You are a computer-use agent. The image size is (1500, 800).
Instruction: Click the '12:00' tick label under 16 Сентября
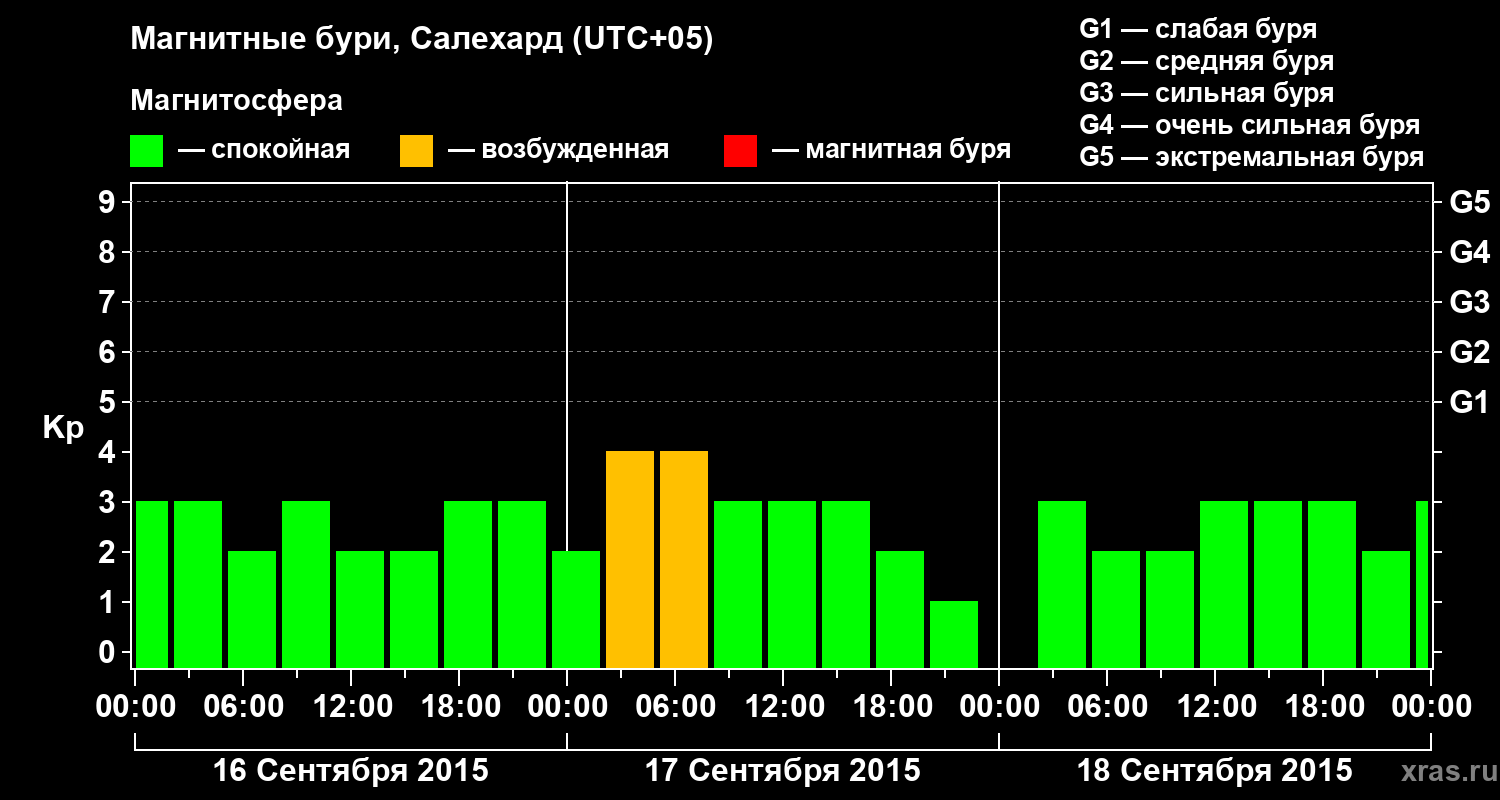click(x=351, y=707)
